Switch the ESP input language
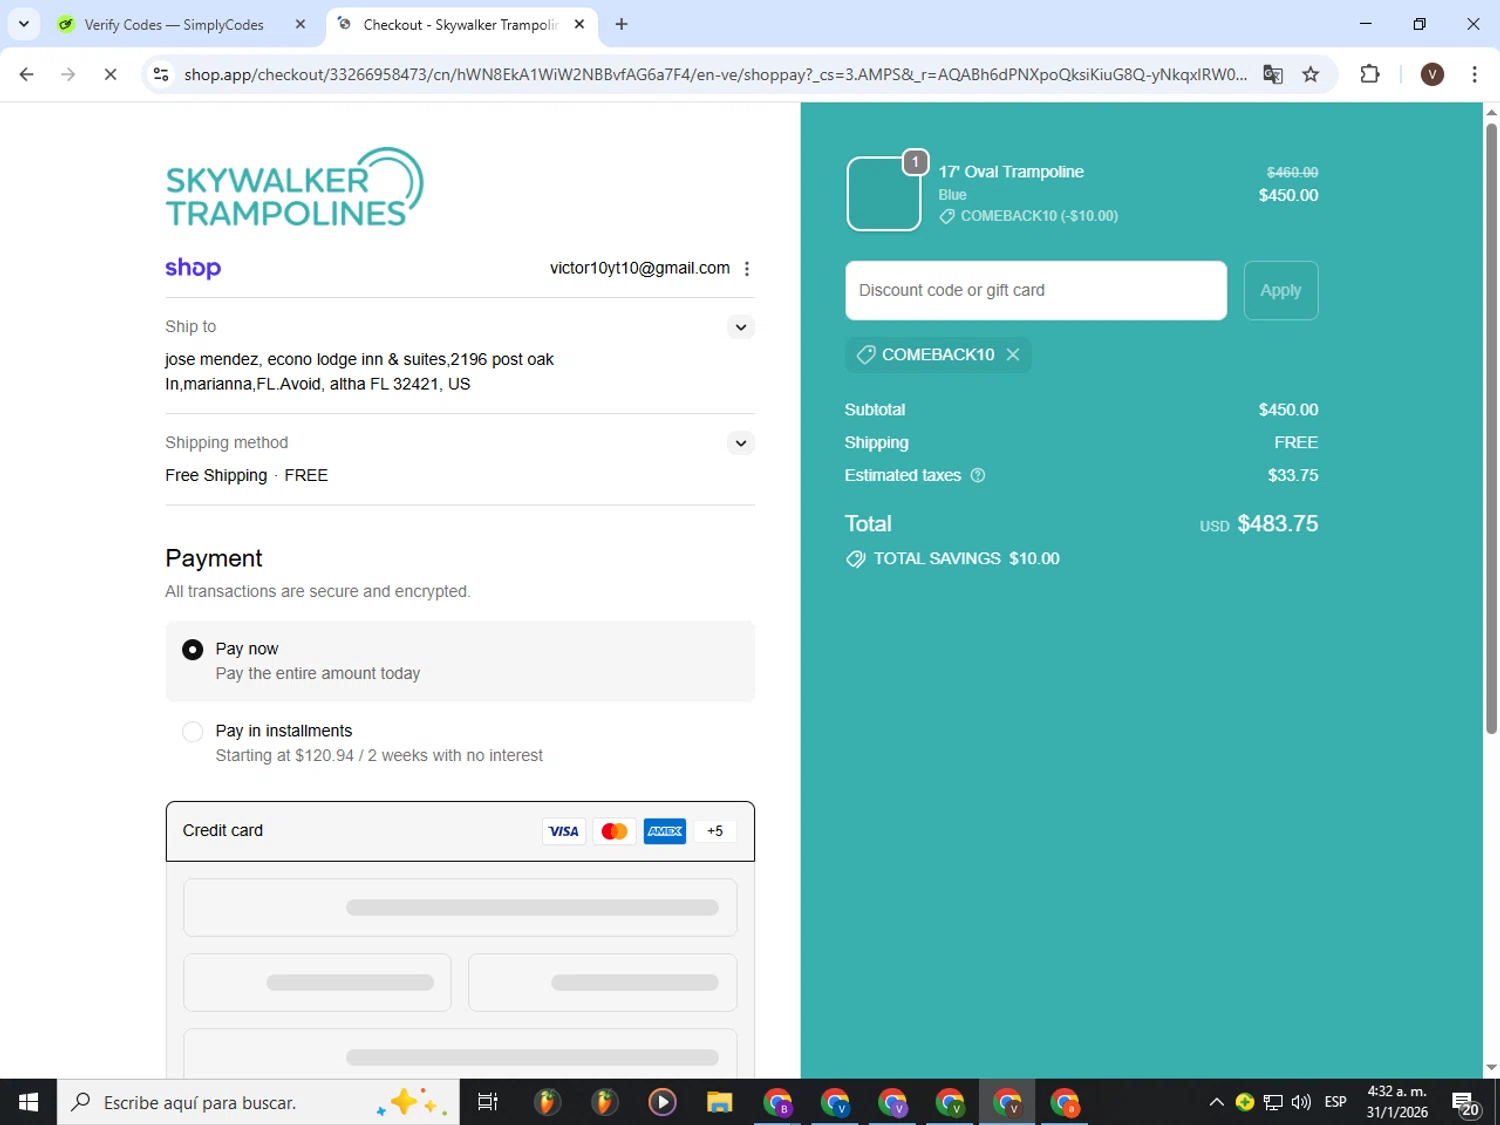1500x1125 pixels. click(1335, 1103)
